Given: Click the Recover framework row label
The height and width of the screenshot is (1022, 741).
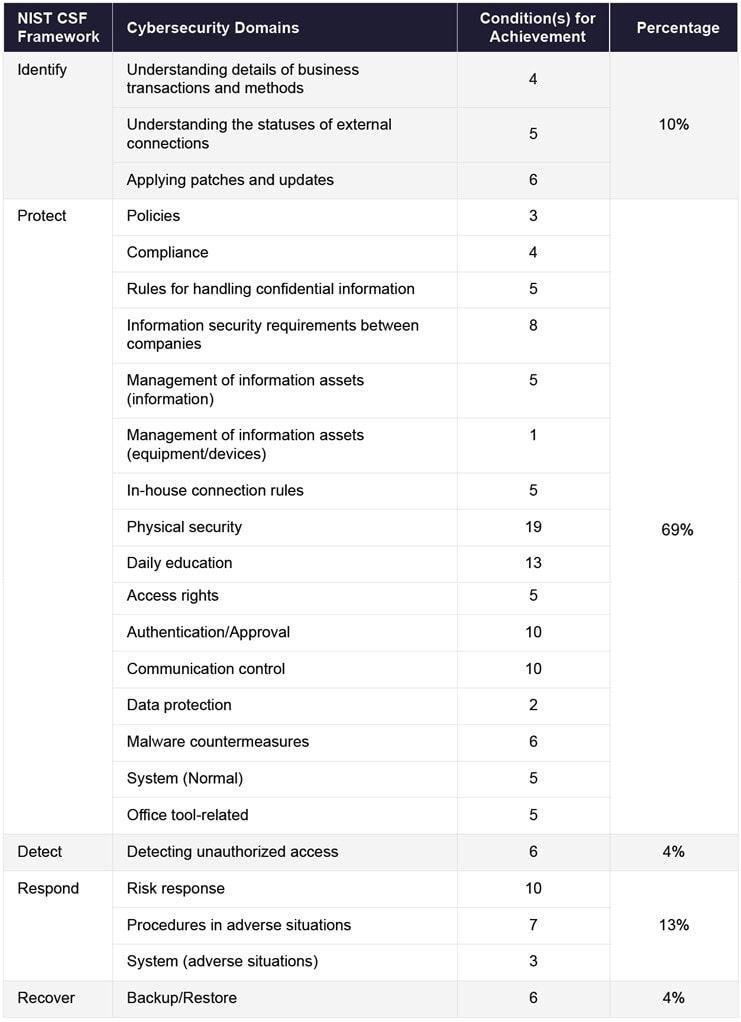Looking at the screenshot, I should tap(46, 998).
